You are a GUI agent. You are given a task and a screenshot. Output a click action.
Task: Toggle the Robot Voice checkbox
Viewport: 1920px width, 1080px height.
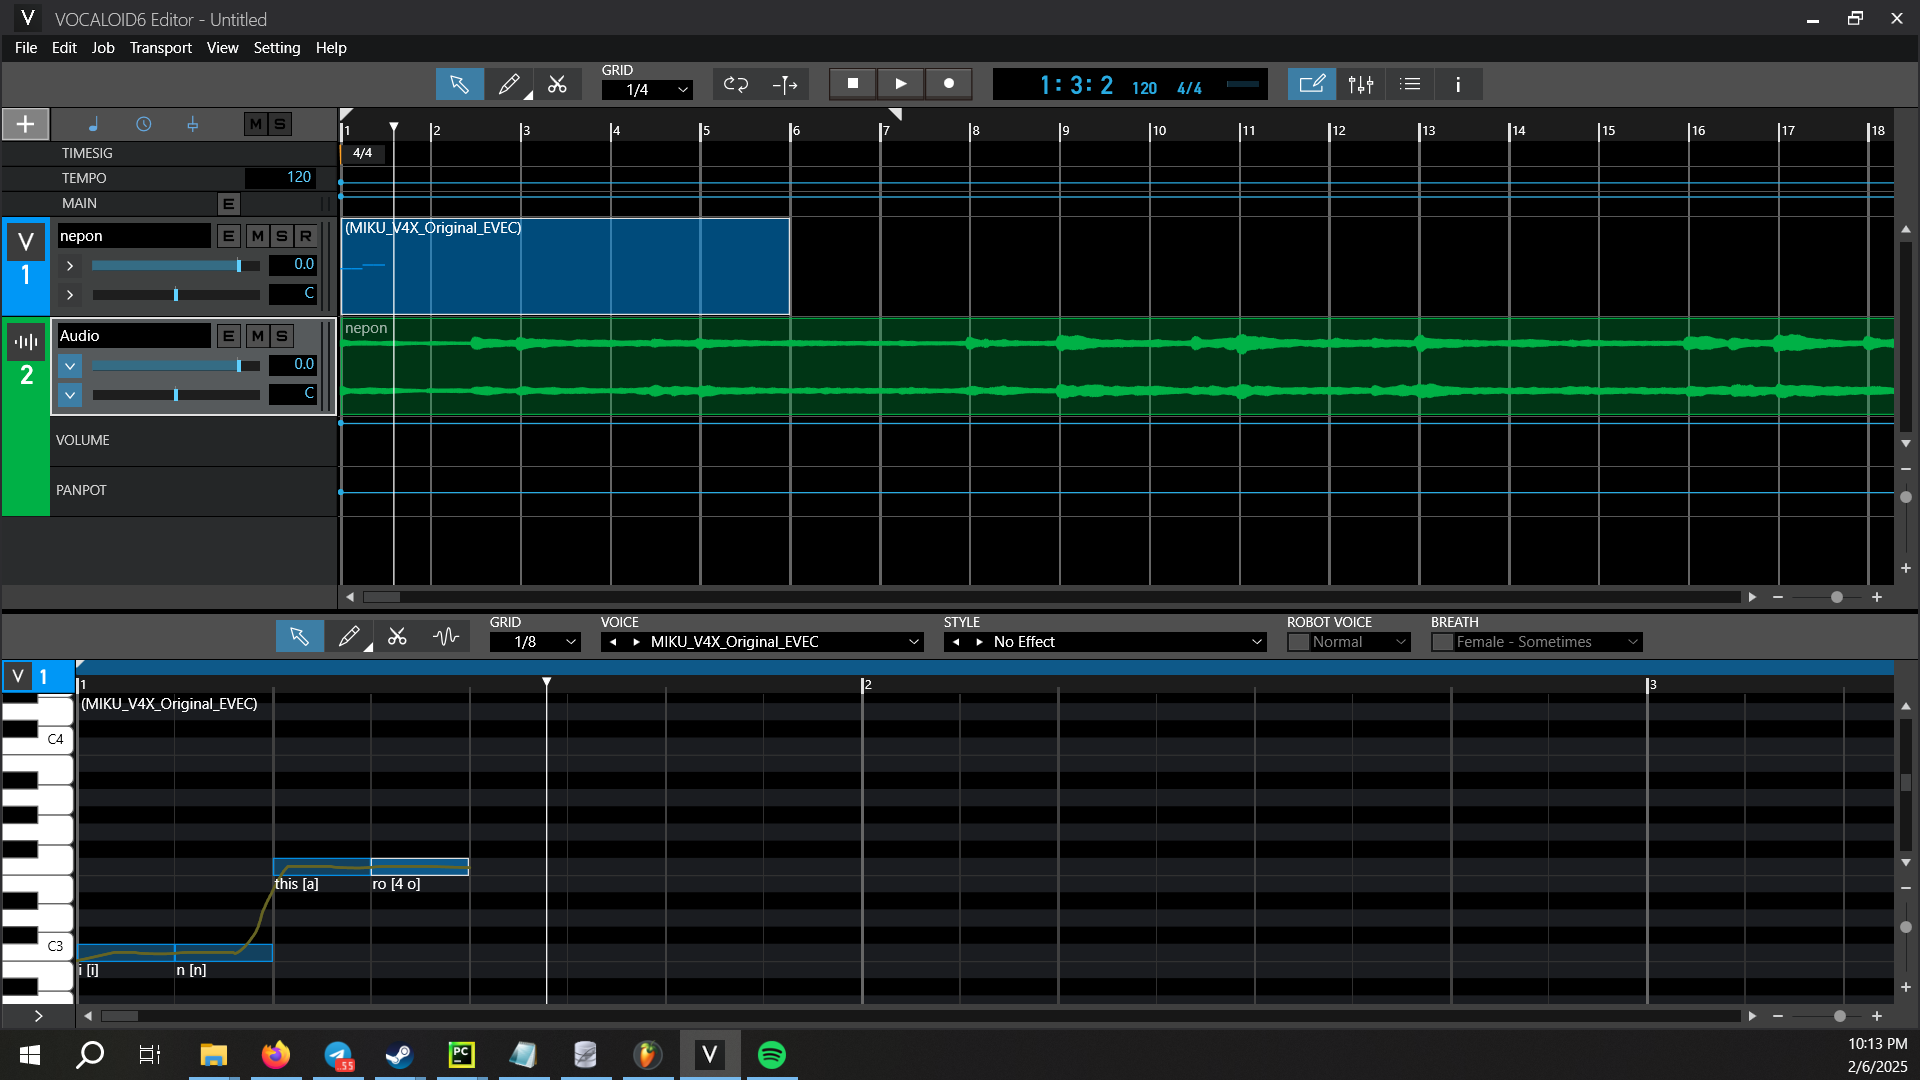pyautogui.click(x=1299, y=642)
